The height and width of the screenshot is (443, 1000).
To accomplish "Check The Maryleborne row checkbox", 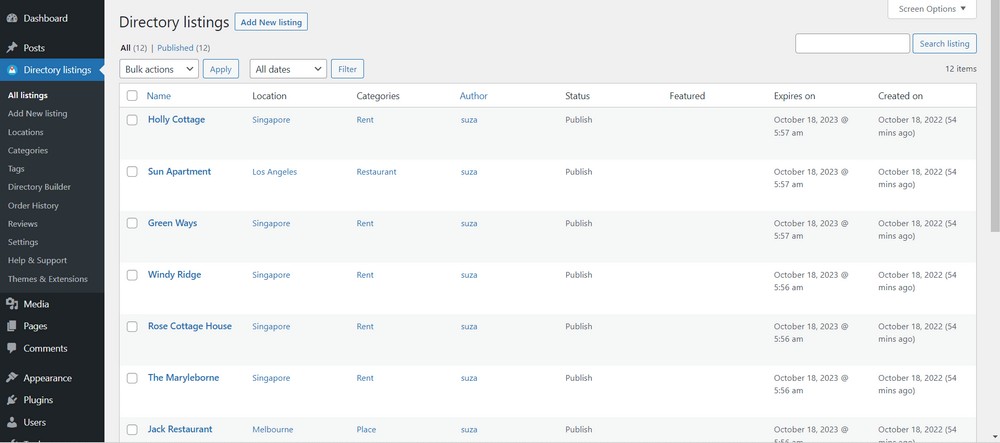I will pos(132,378).
